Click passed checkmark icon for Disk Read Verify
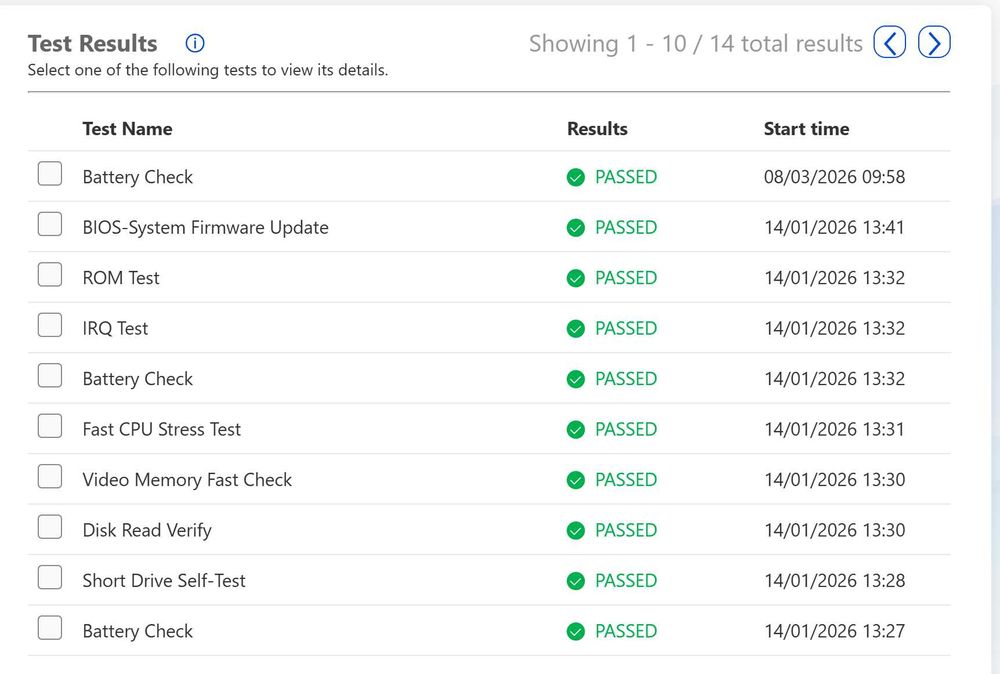 [575, 530]
